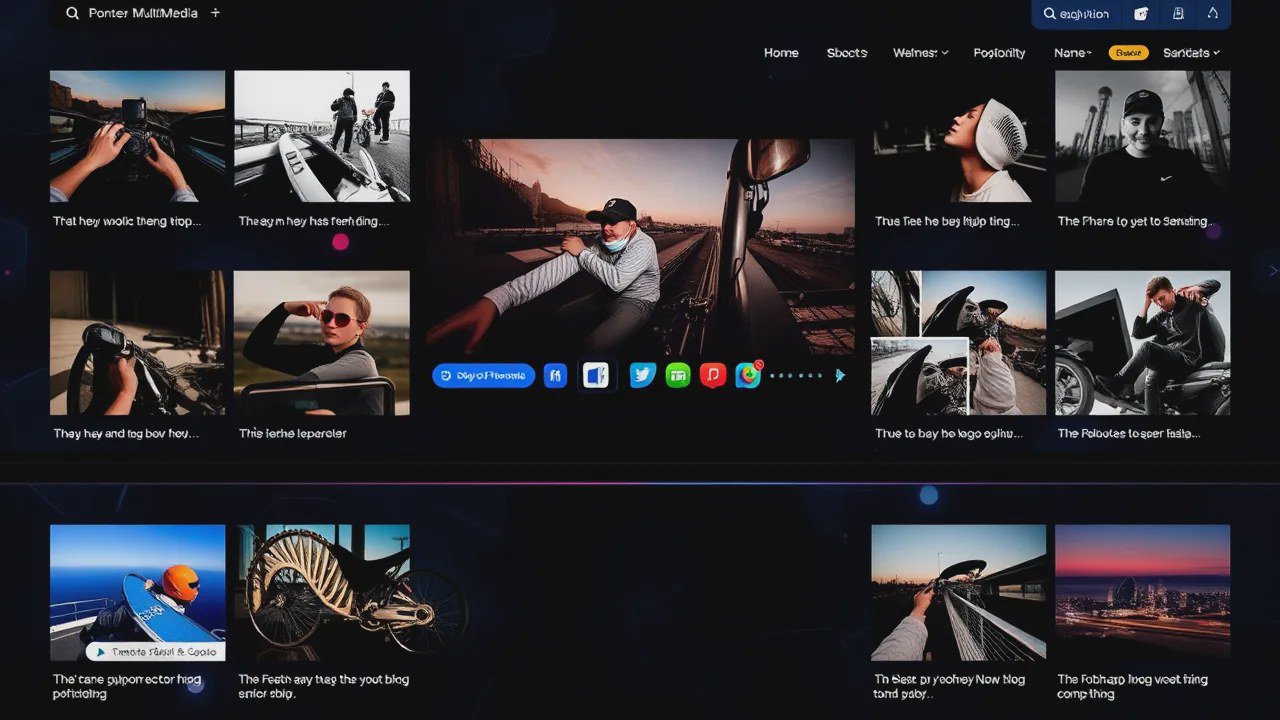Click the dotted pagination indicator

click(x=796, y=376)
